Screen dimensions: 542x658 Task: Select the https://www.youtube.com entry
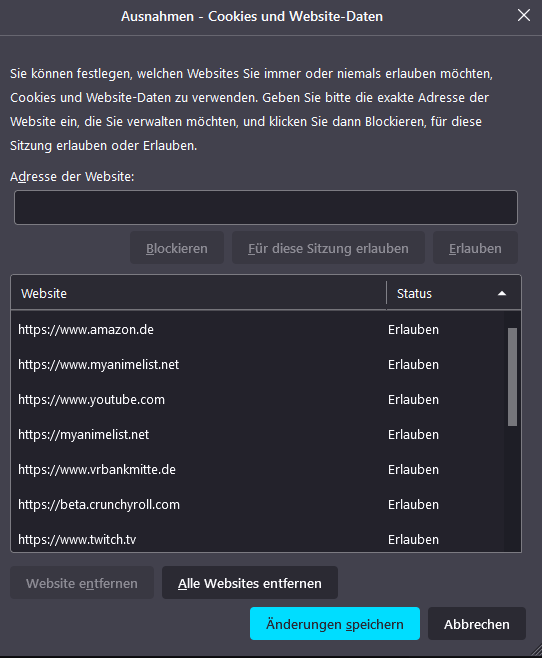(x=258, y=400)
